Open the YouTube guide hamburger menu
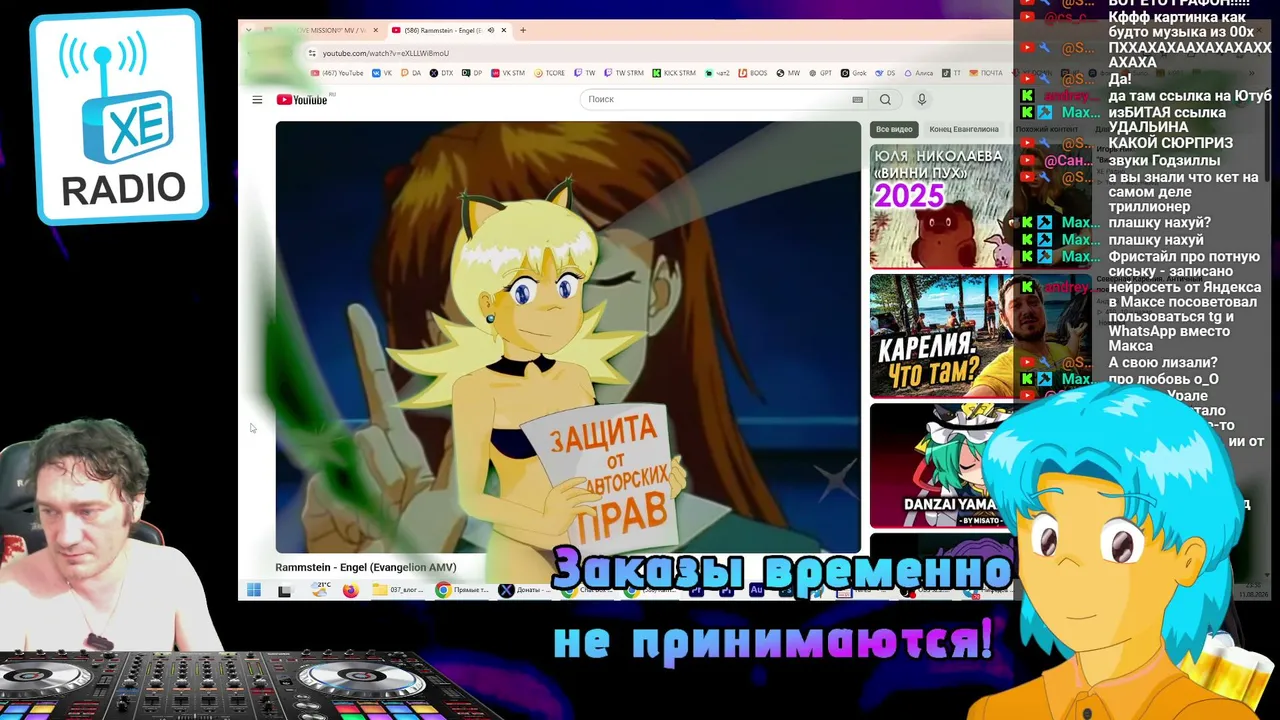The width and height of the screenshot is (1280, 720). pyautogui.click(x=257, y=100)
